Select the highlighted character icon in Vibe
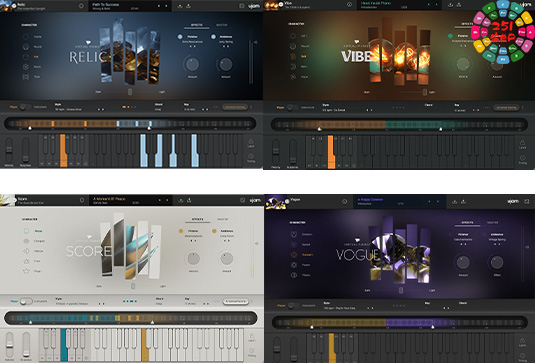 pos(293,56)
